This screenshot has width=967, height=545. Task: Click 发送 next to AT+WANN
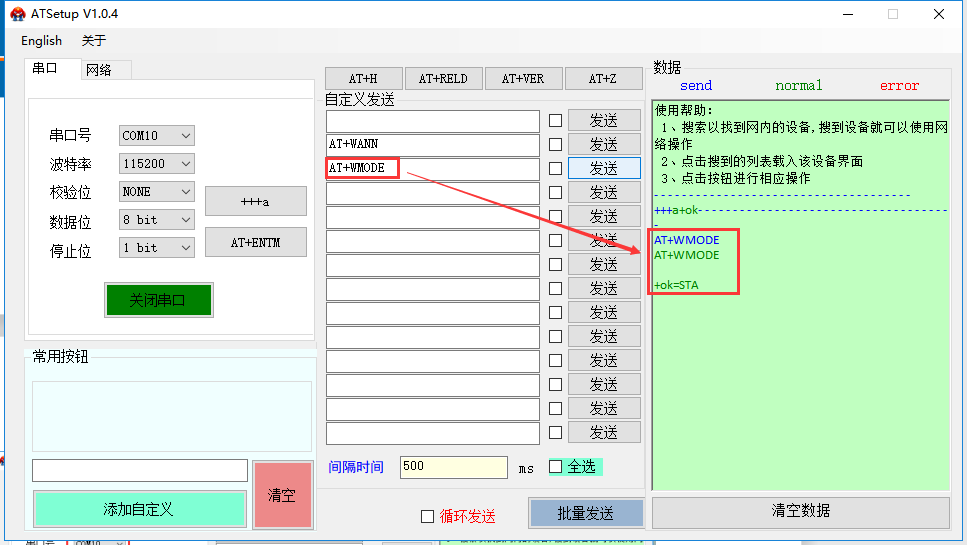pyautogui.click(x=604, y=144)
